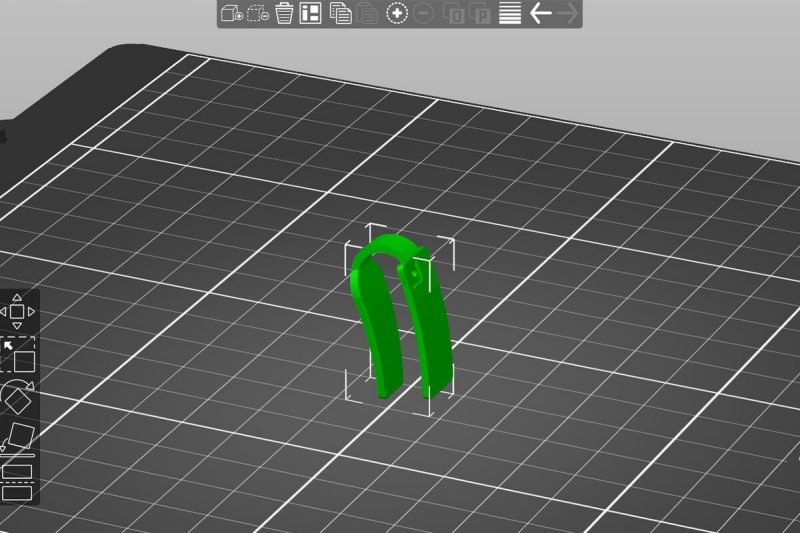Viewport: 800px width, 533px height.
Task: Click the grayed-out Paste icon
Action: [x=367, y=13]
